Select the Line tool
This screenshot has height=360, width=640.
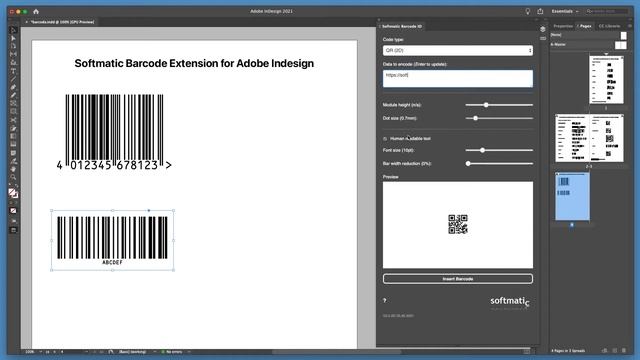point(13,79)
